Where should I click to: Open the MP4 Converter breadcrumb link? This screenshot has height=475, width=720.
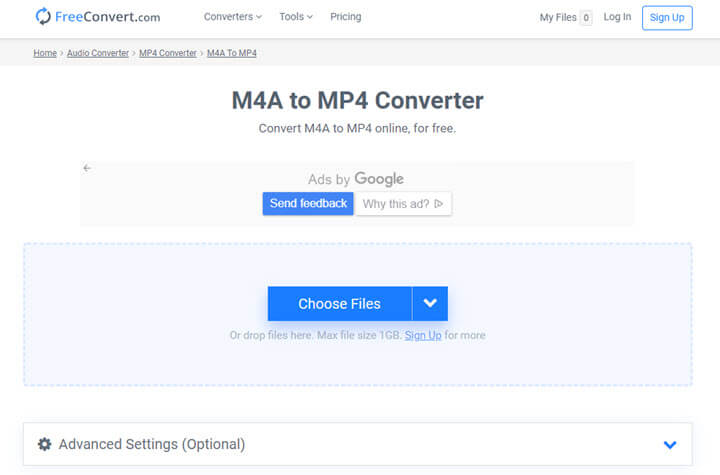tap(168, 53)
